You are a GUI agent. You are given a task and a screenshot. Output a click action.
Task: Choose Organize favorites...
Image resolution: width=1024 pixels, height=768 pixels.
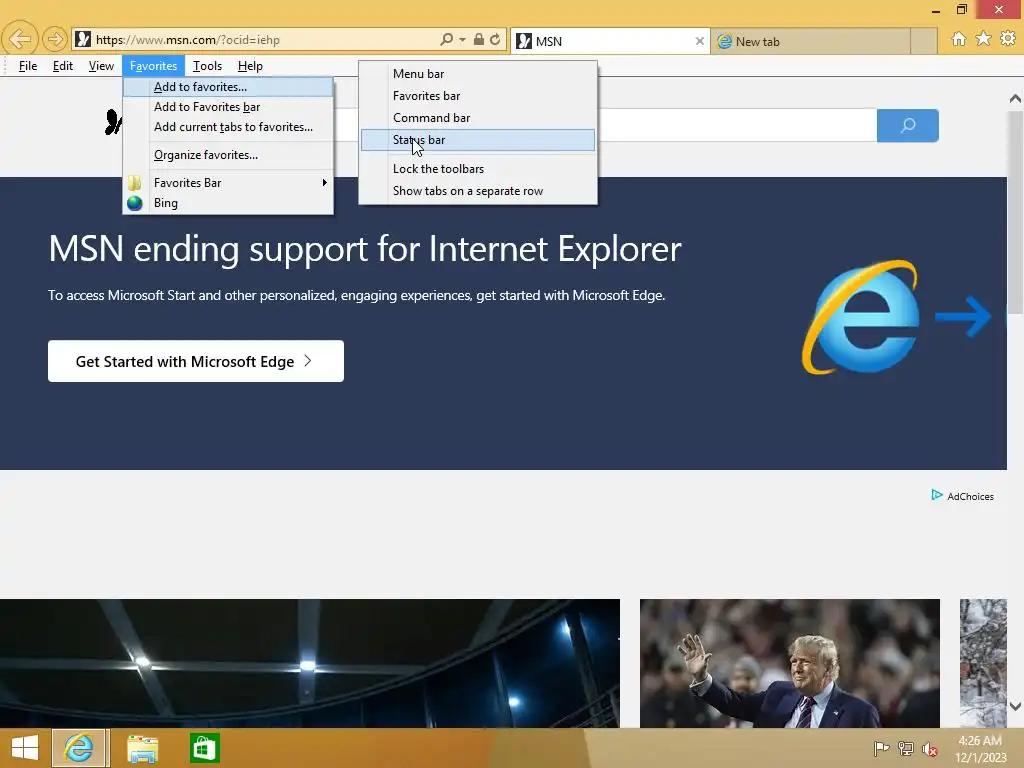[228, 155]
